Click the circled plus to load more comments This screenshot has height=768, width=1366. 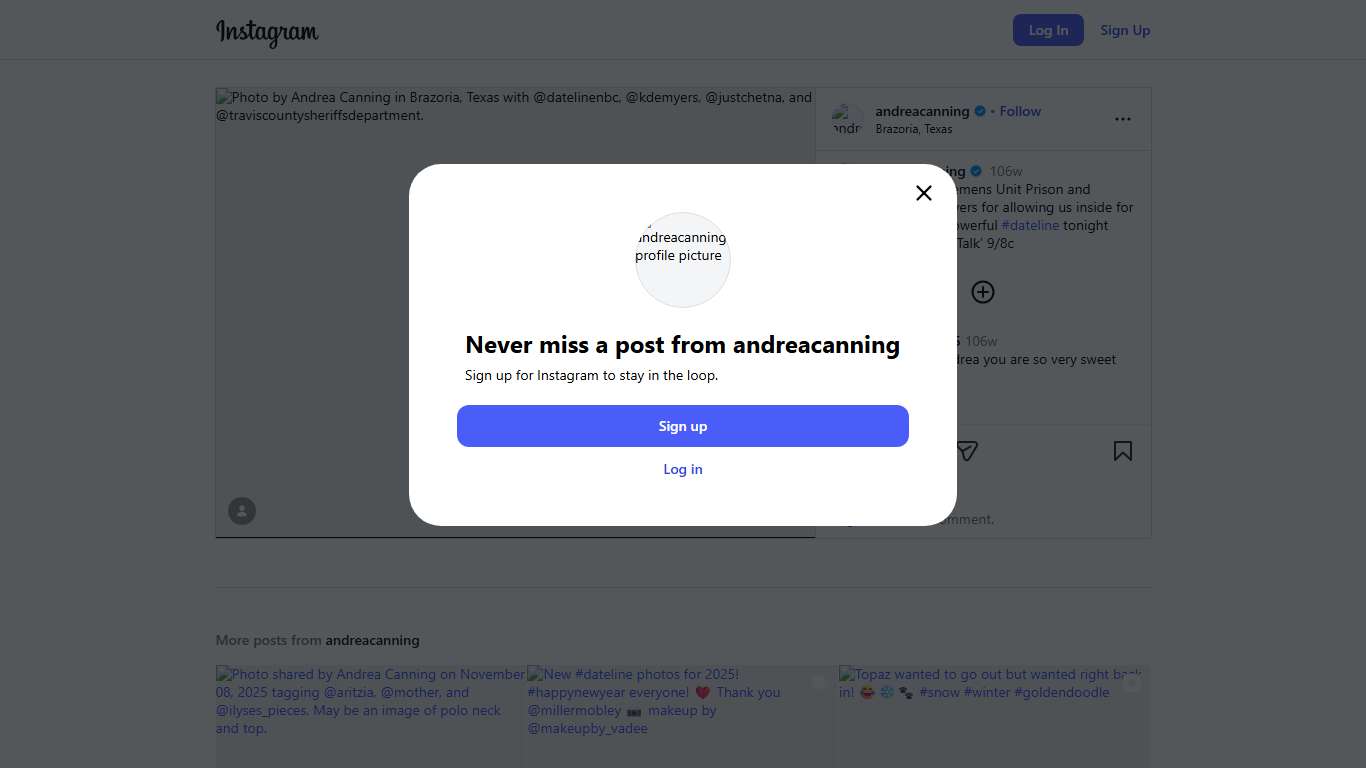click(x=983, y=292)
